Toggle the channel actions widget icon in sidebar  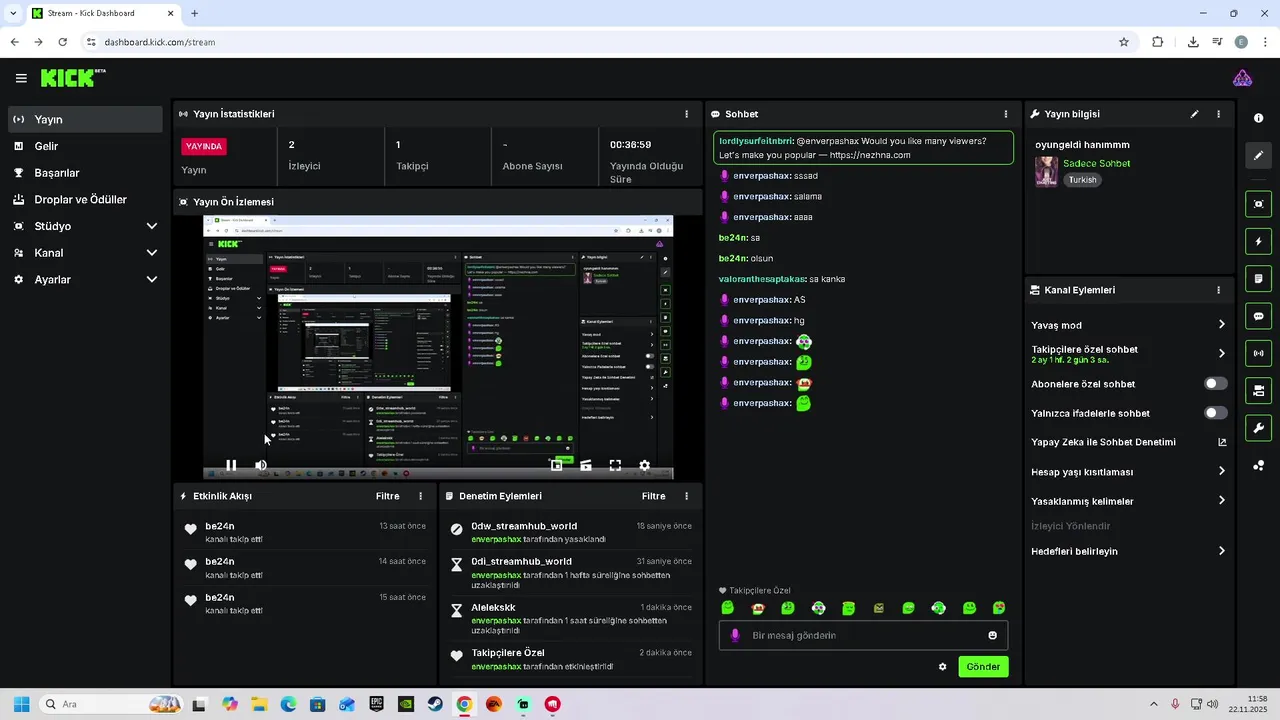[x=1258, y=390]
